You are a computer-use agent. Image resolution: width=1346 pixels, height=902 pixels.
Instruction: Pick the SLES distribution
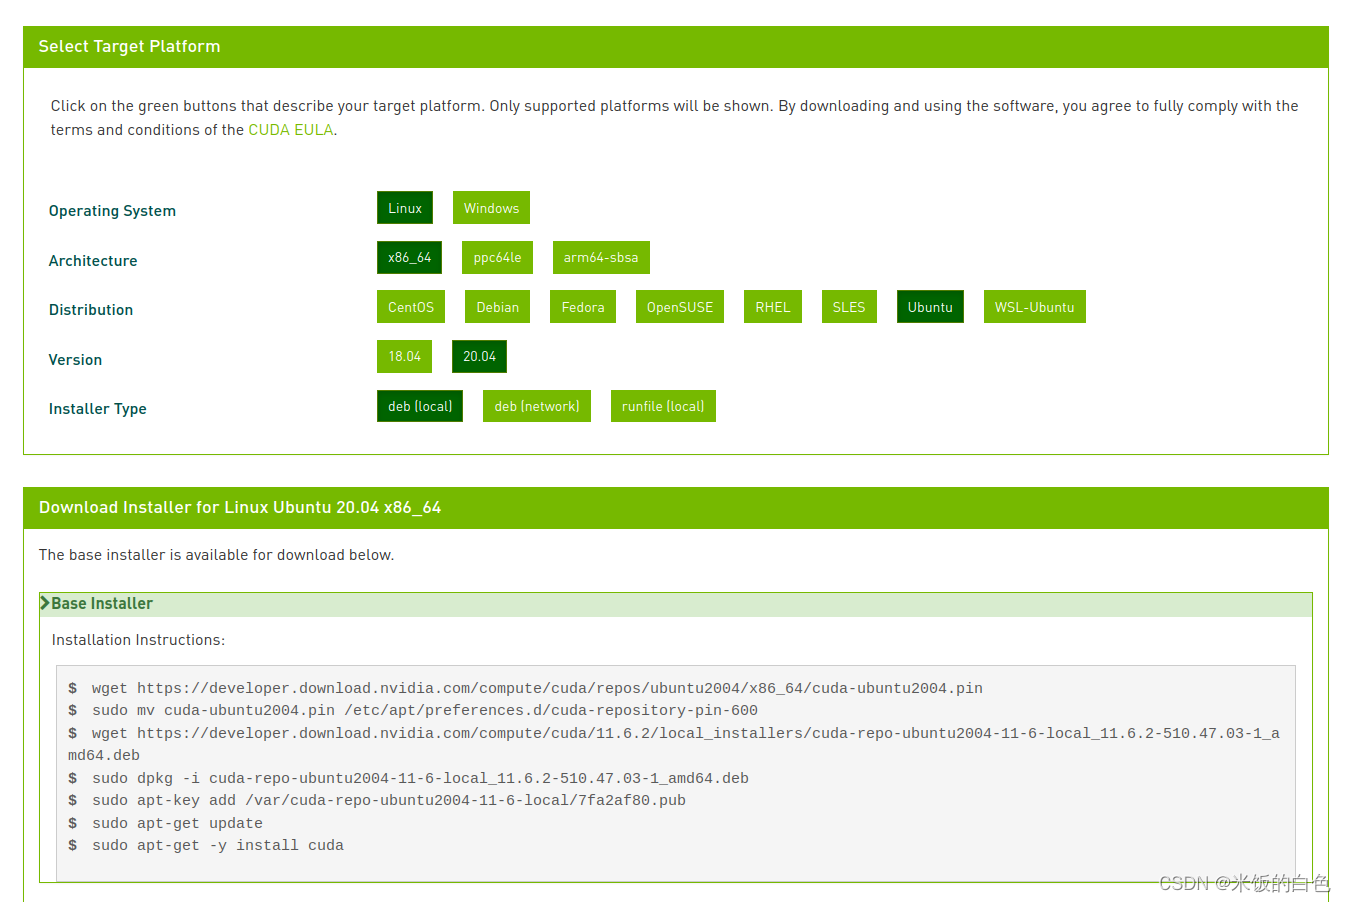[x=849, y=307]
